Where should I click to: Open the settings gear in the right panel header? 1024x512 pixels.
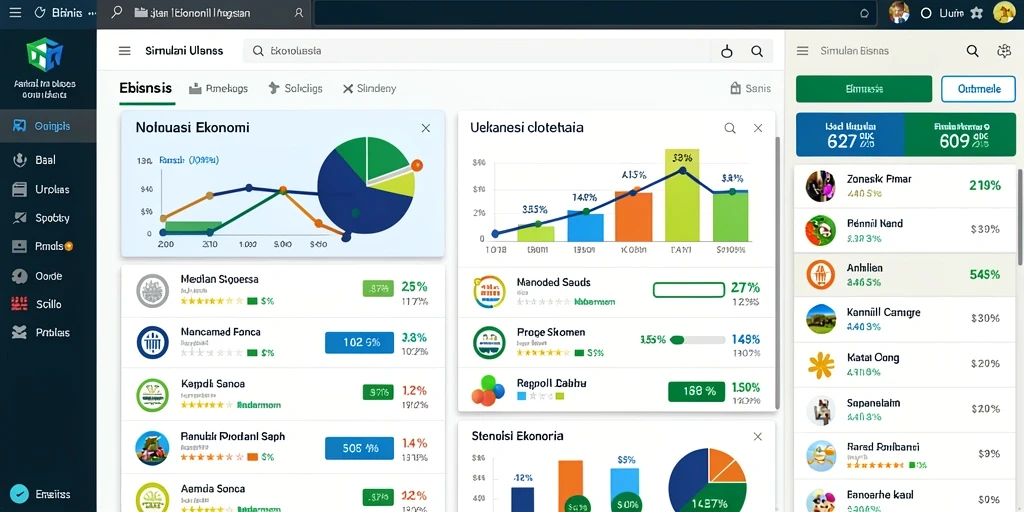click(x=1004, y=51)
